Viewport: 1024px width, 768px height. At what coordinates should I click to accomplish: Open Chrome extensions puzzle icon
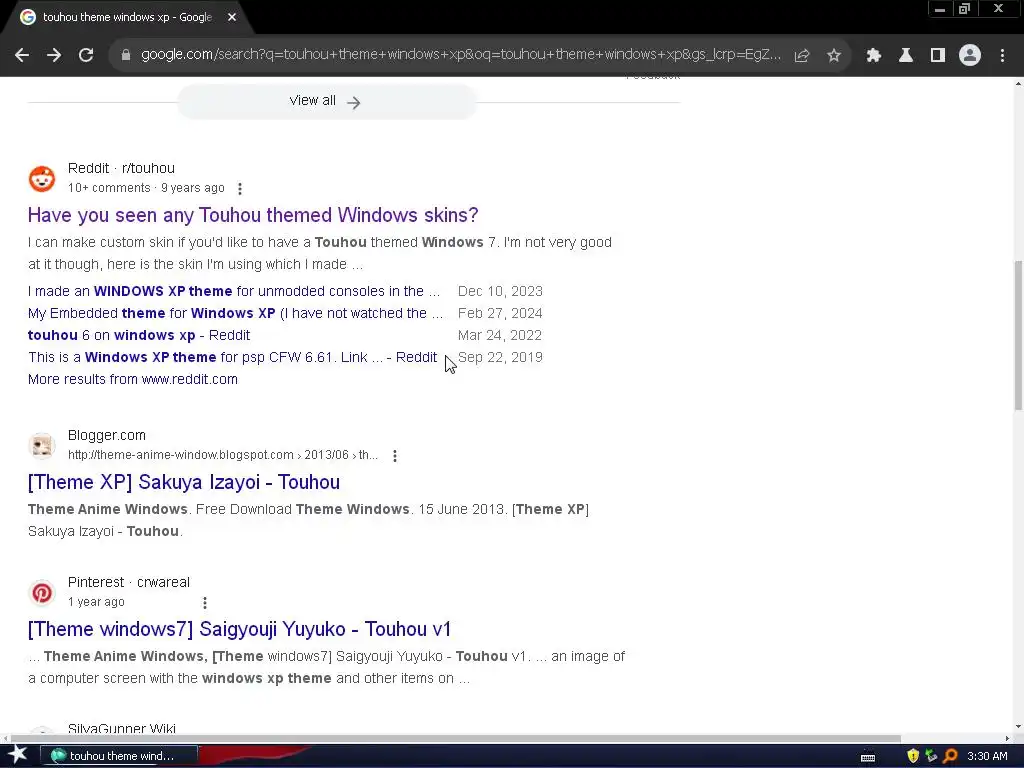(x=874, y=56)
